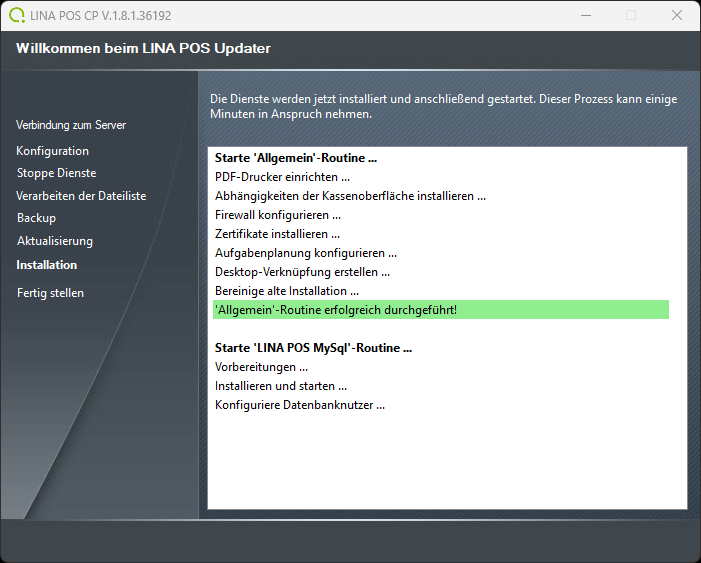Click 'Starte 'LINA POS MySql'-Routine ...' line
Image resolution: width=701 pixels, height=563 pixels.
[x=313, y=348]
